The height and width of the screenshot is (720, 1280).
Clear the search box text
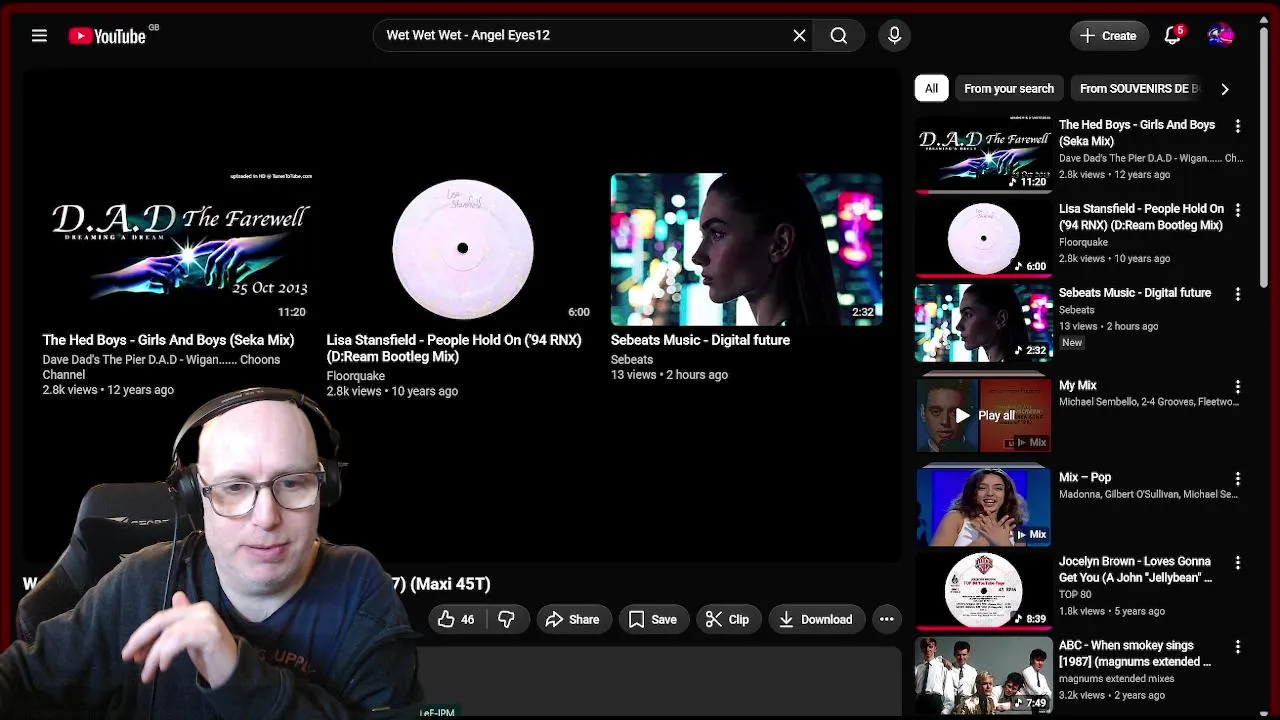point(799,36)
